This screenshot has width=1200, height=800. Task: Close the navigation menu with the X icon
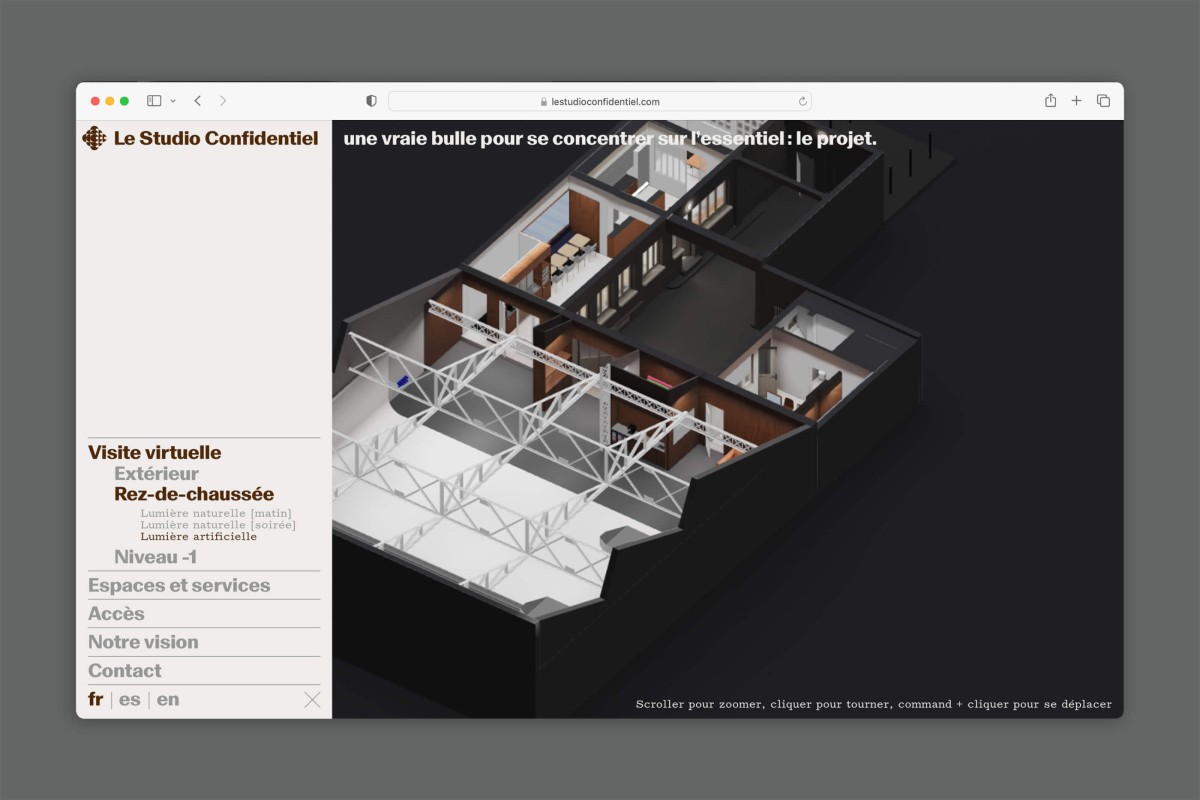[311, 699]
